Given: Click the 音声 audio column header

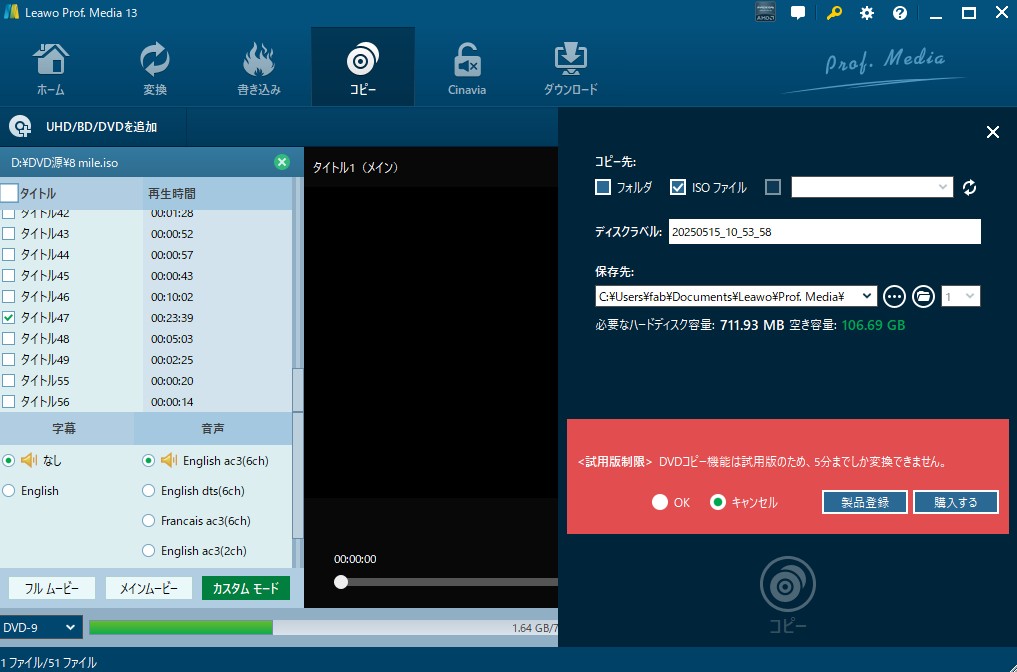Looking at the screenshot, I should tap(213, 429).
